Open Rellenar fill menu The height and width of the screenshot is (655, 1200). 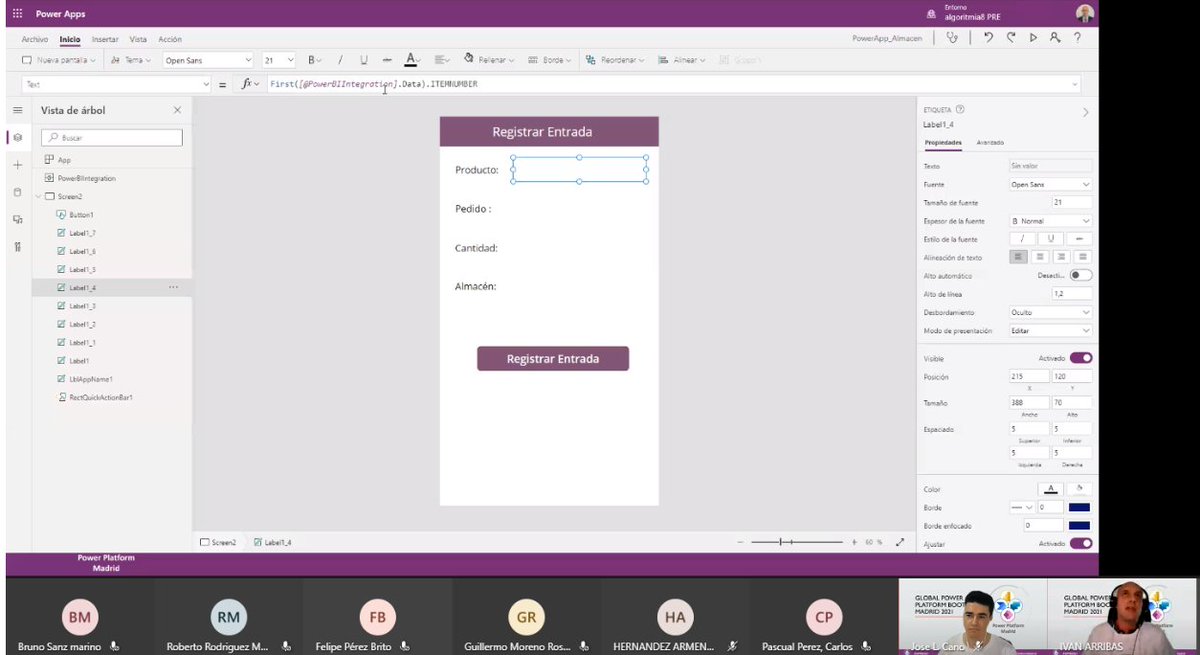pos(488,60)
